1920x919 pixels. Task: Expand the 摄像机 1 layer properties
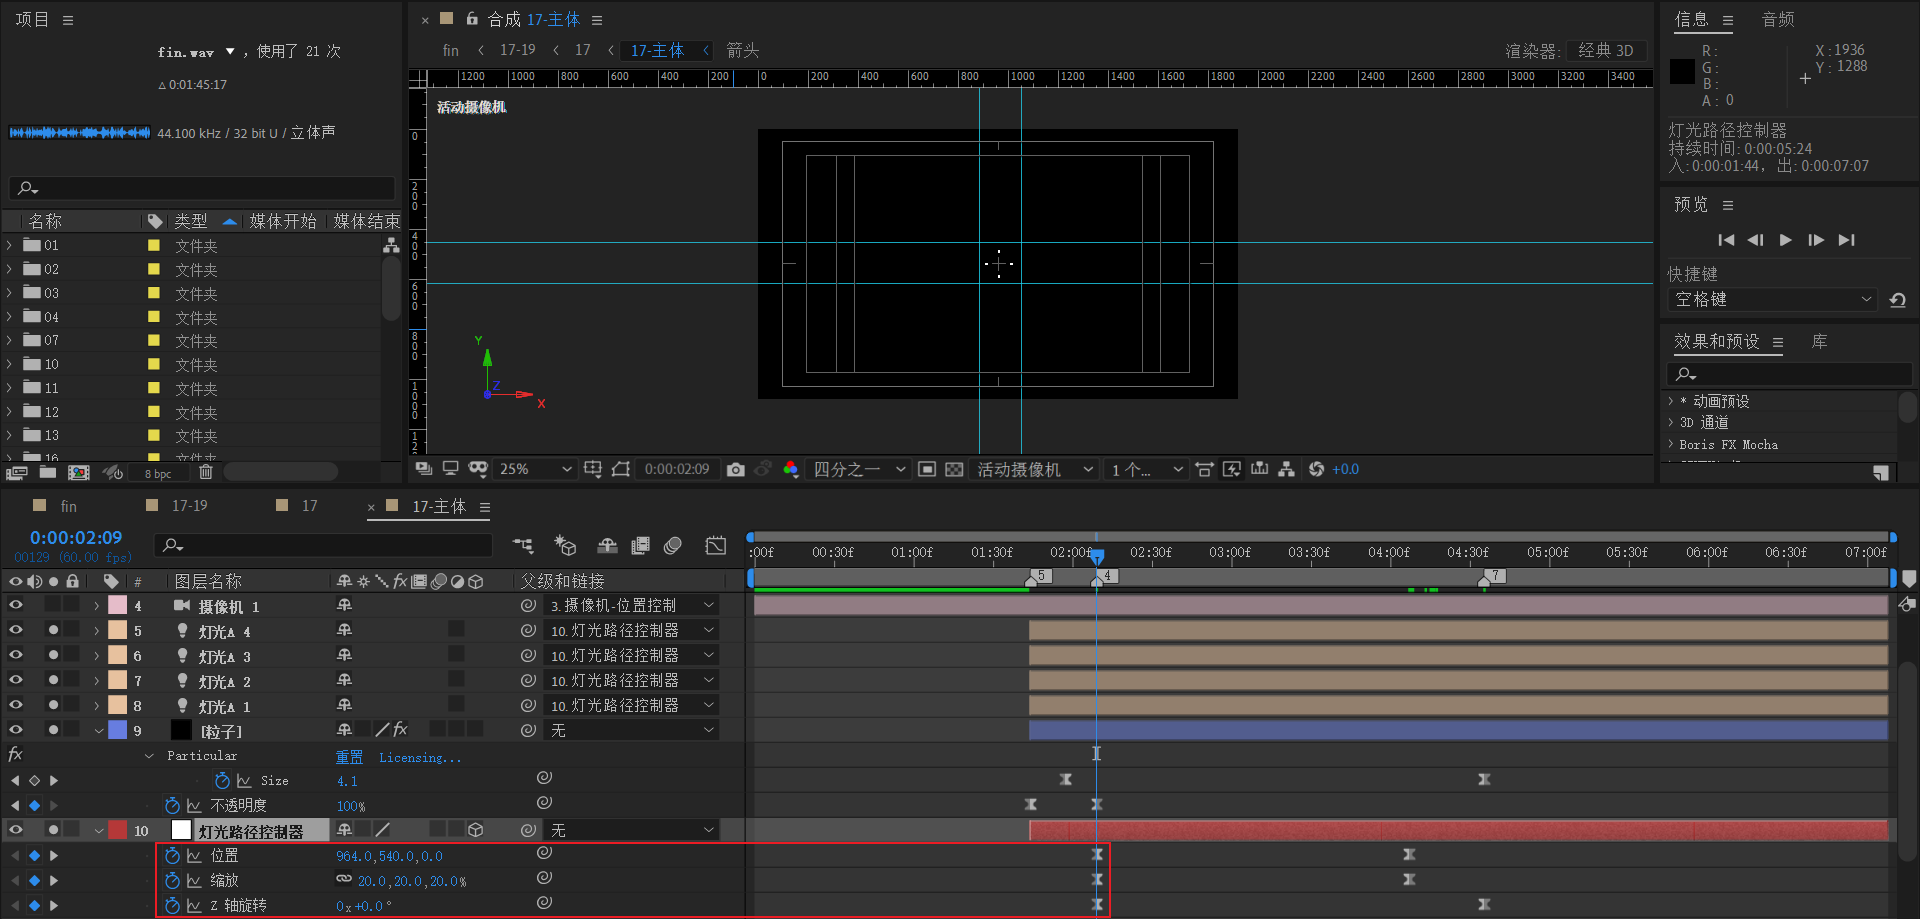(x=97, y=606)
